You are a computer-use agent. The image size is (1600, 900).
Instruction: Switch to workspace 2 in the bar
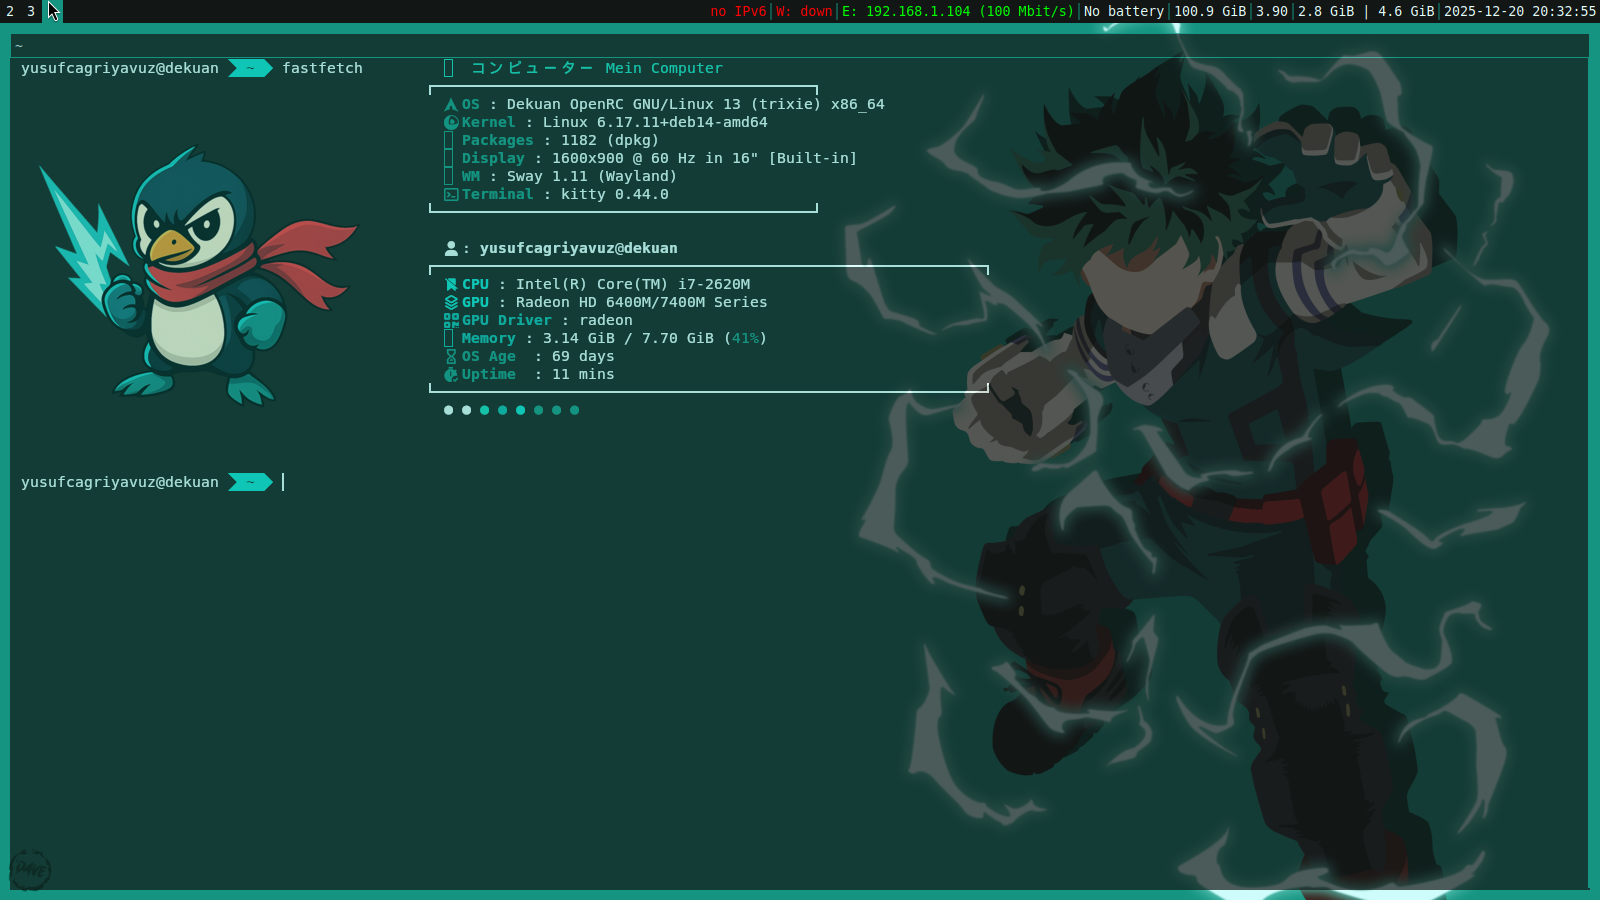pos(10,11)
